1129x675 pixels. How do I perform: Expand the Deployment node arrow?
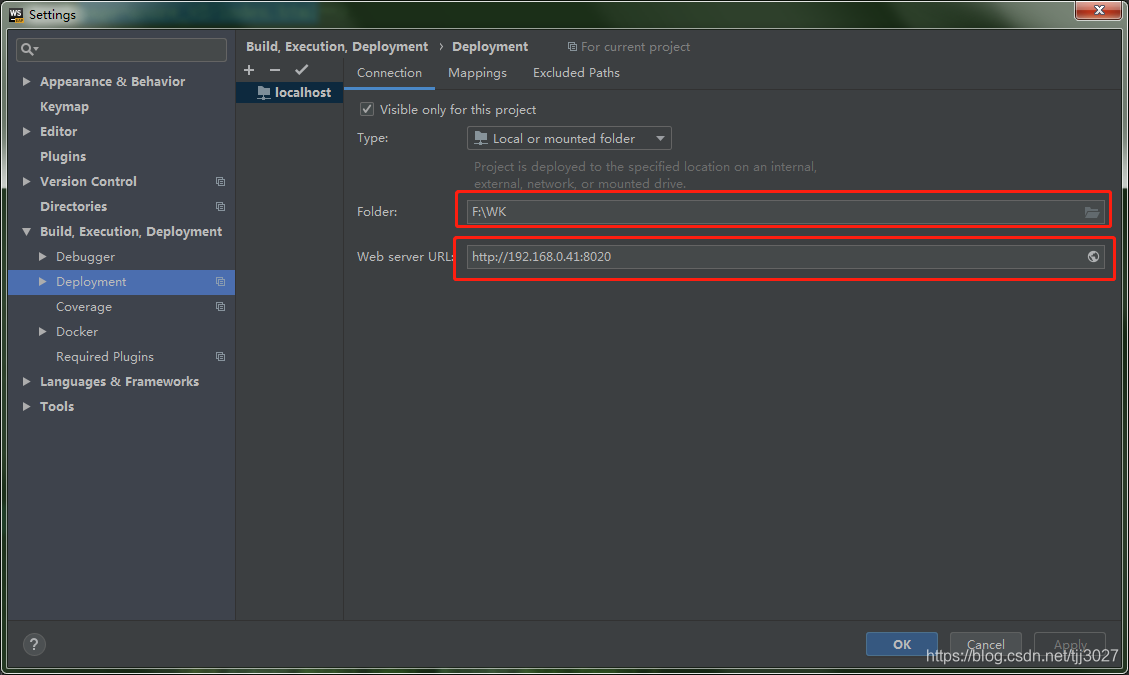click(x=42, y=282)
